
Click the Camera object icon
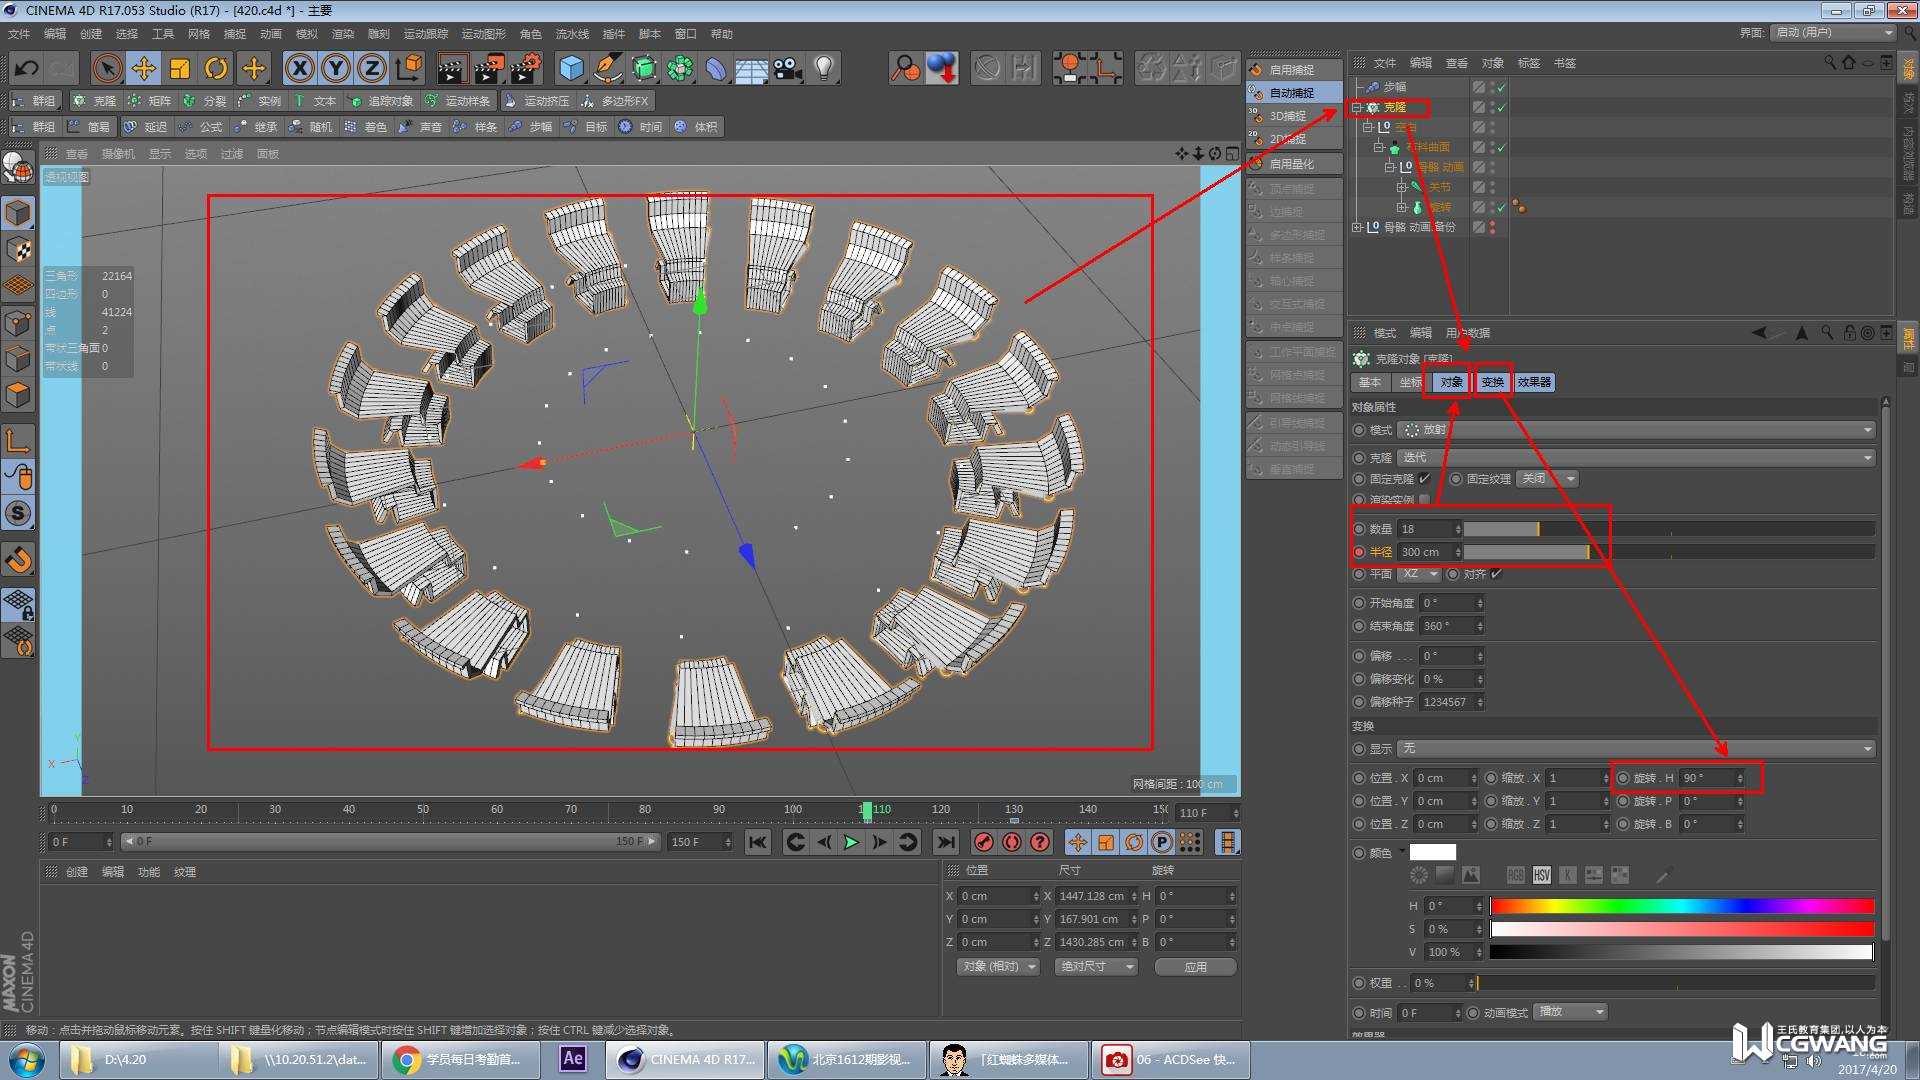[x=788, y=68]
